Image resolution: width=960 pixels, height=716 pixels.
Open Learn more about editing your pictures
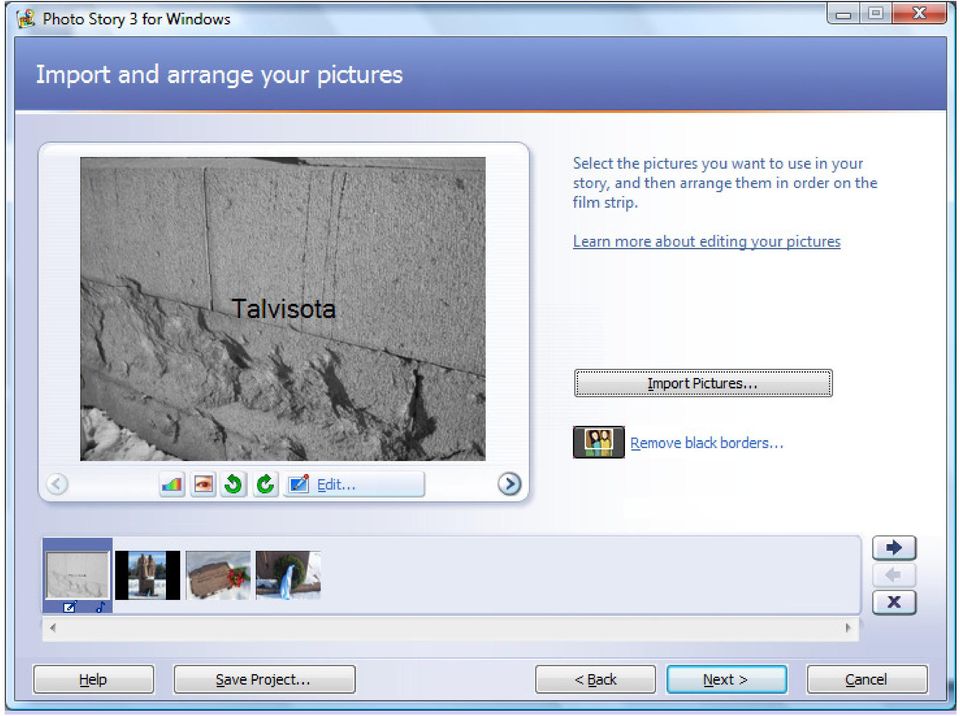tap(707, 241)
